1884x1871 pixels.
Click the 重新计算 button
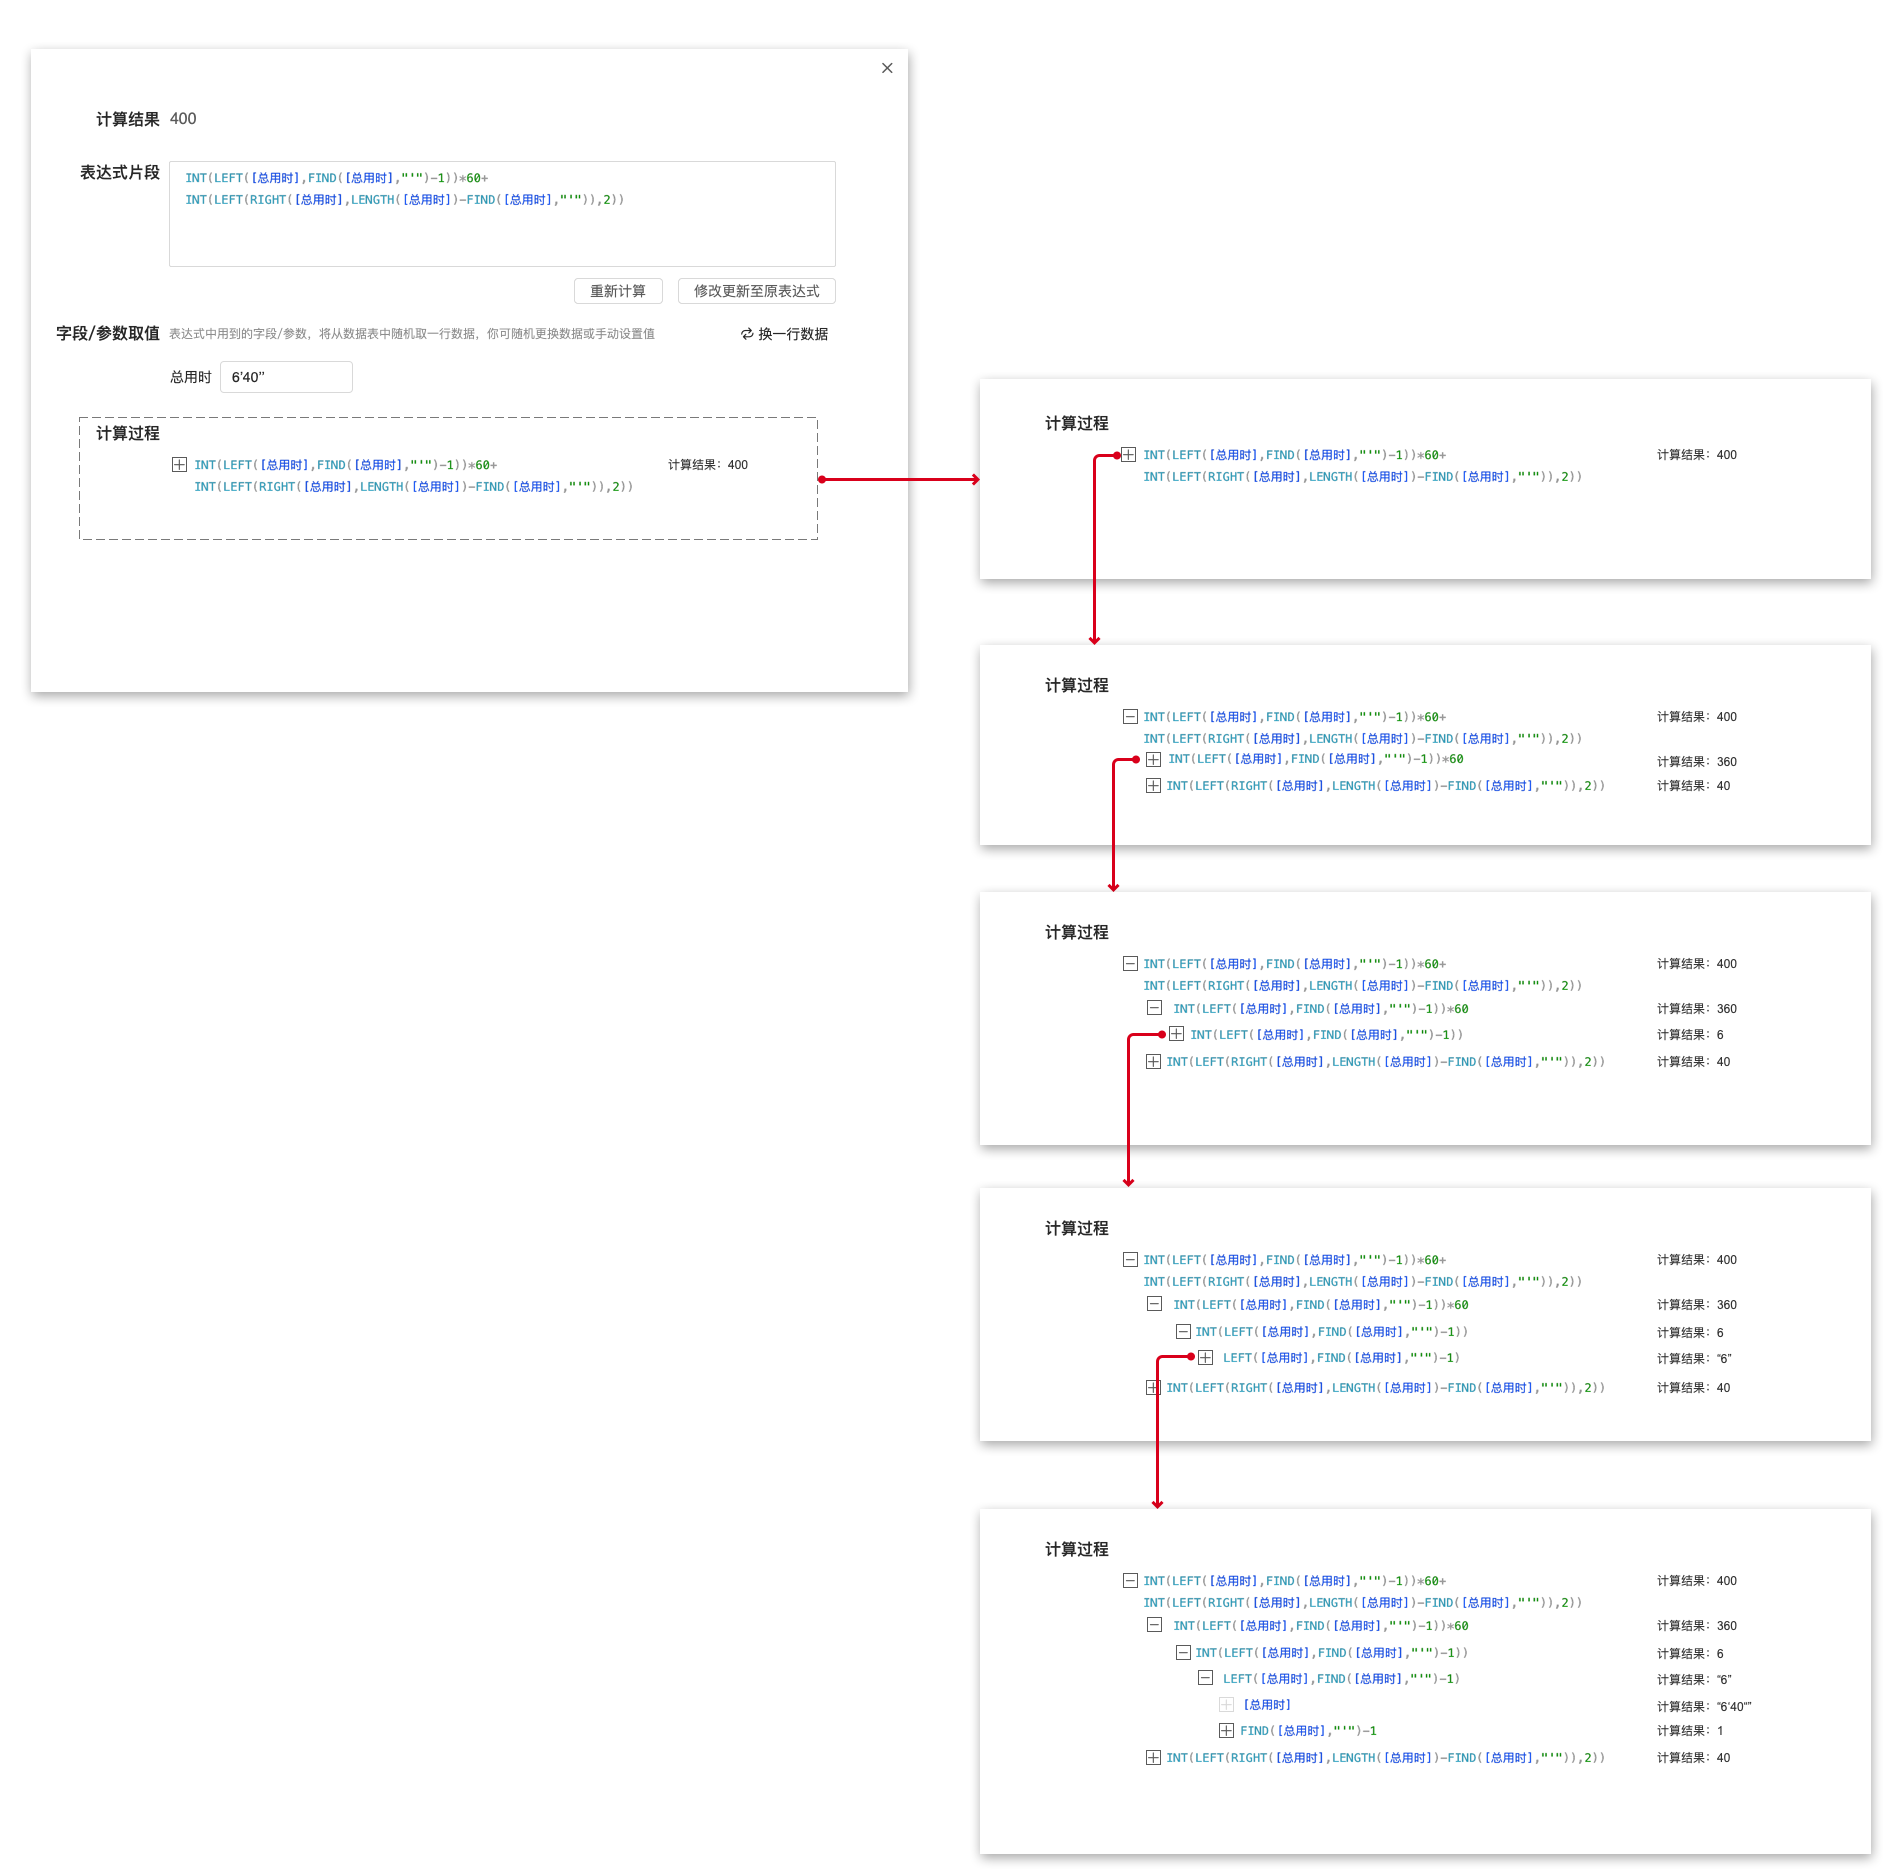pos(618,291)
